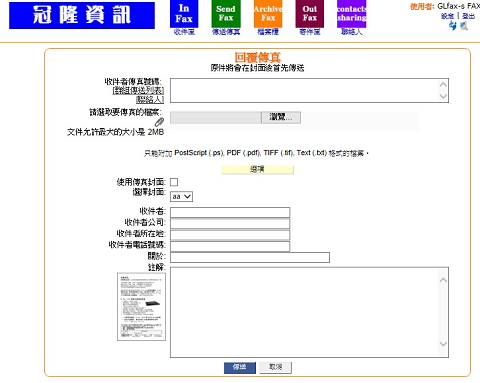Open the 聯絡人 link beside the fax number box
Image resolution: width=480 pixels, height=383 pixels.
click(150, 99)
